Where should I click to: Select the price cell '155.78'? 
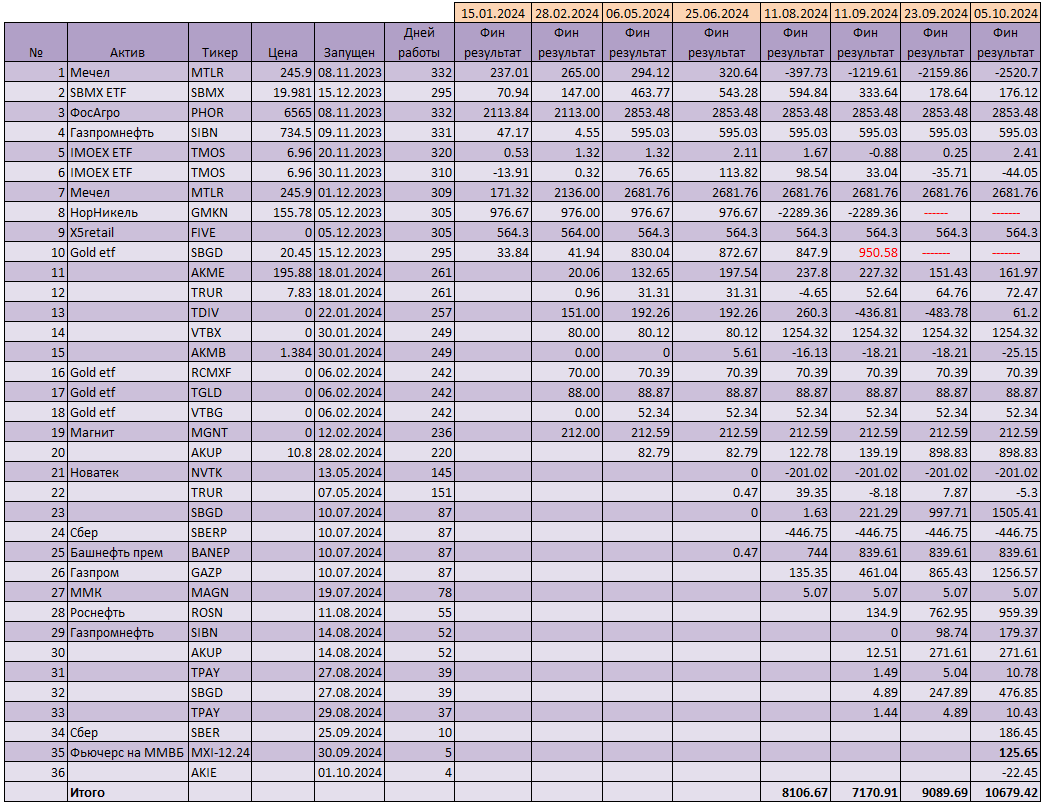coord(283,213)
